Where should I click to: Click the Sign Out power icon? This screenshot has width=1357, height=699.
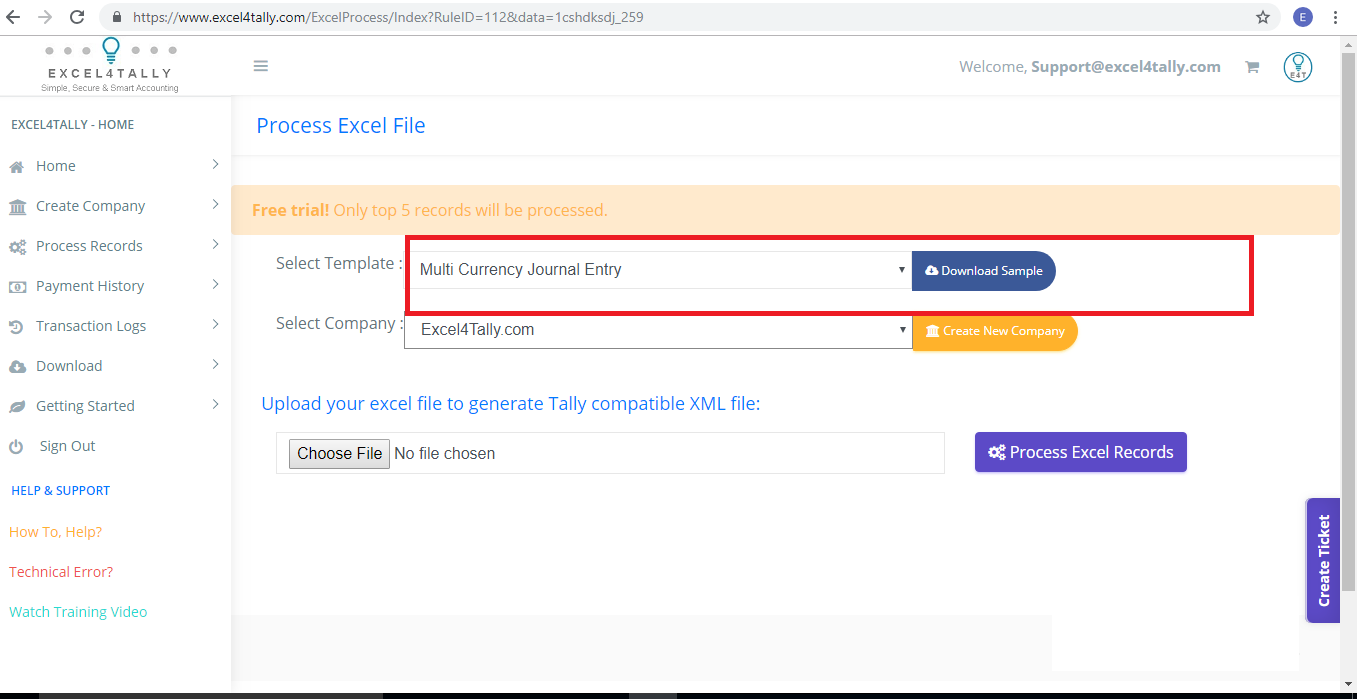(16, 447)
